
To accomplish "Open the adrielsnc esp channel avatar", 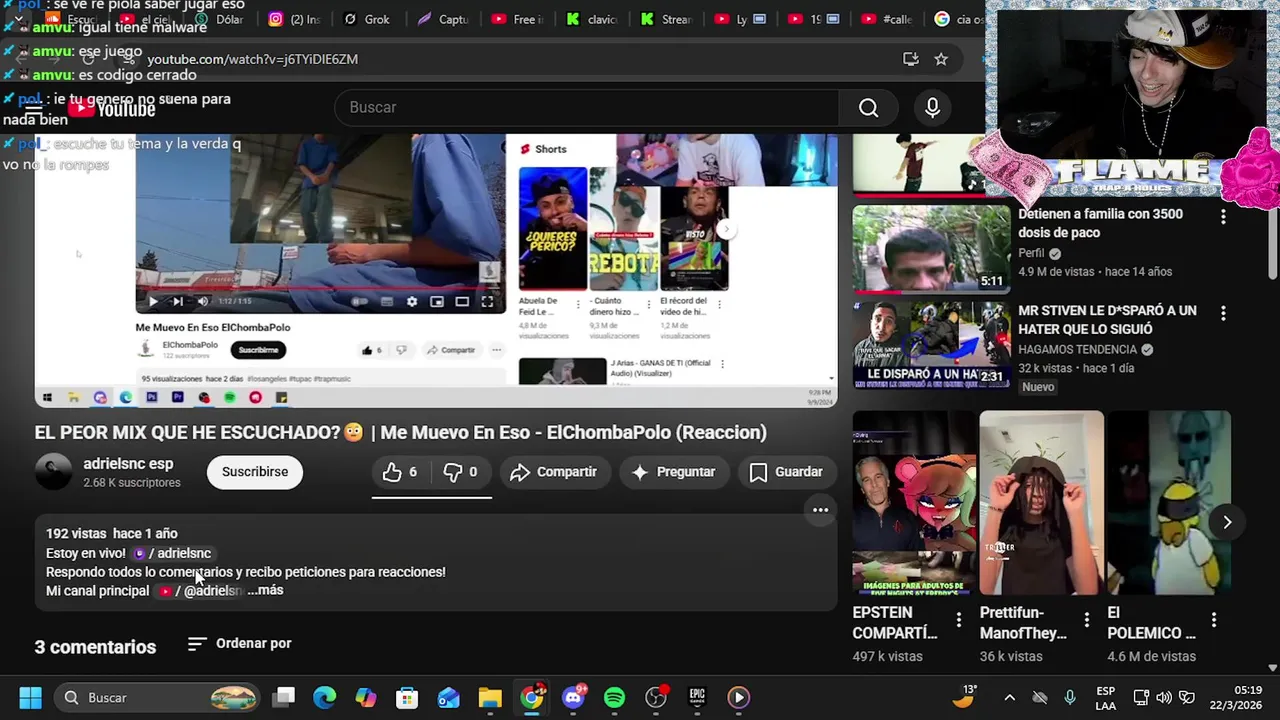I will [54, 472].
